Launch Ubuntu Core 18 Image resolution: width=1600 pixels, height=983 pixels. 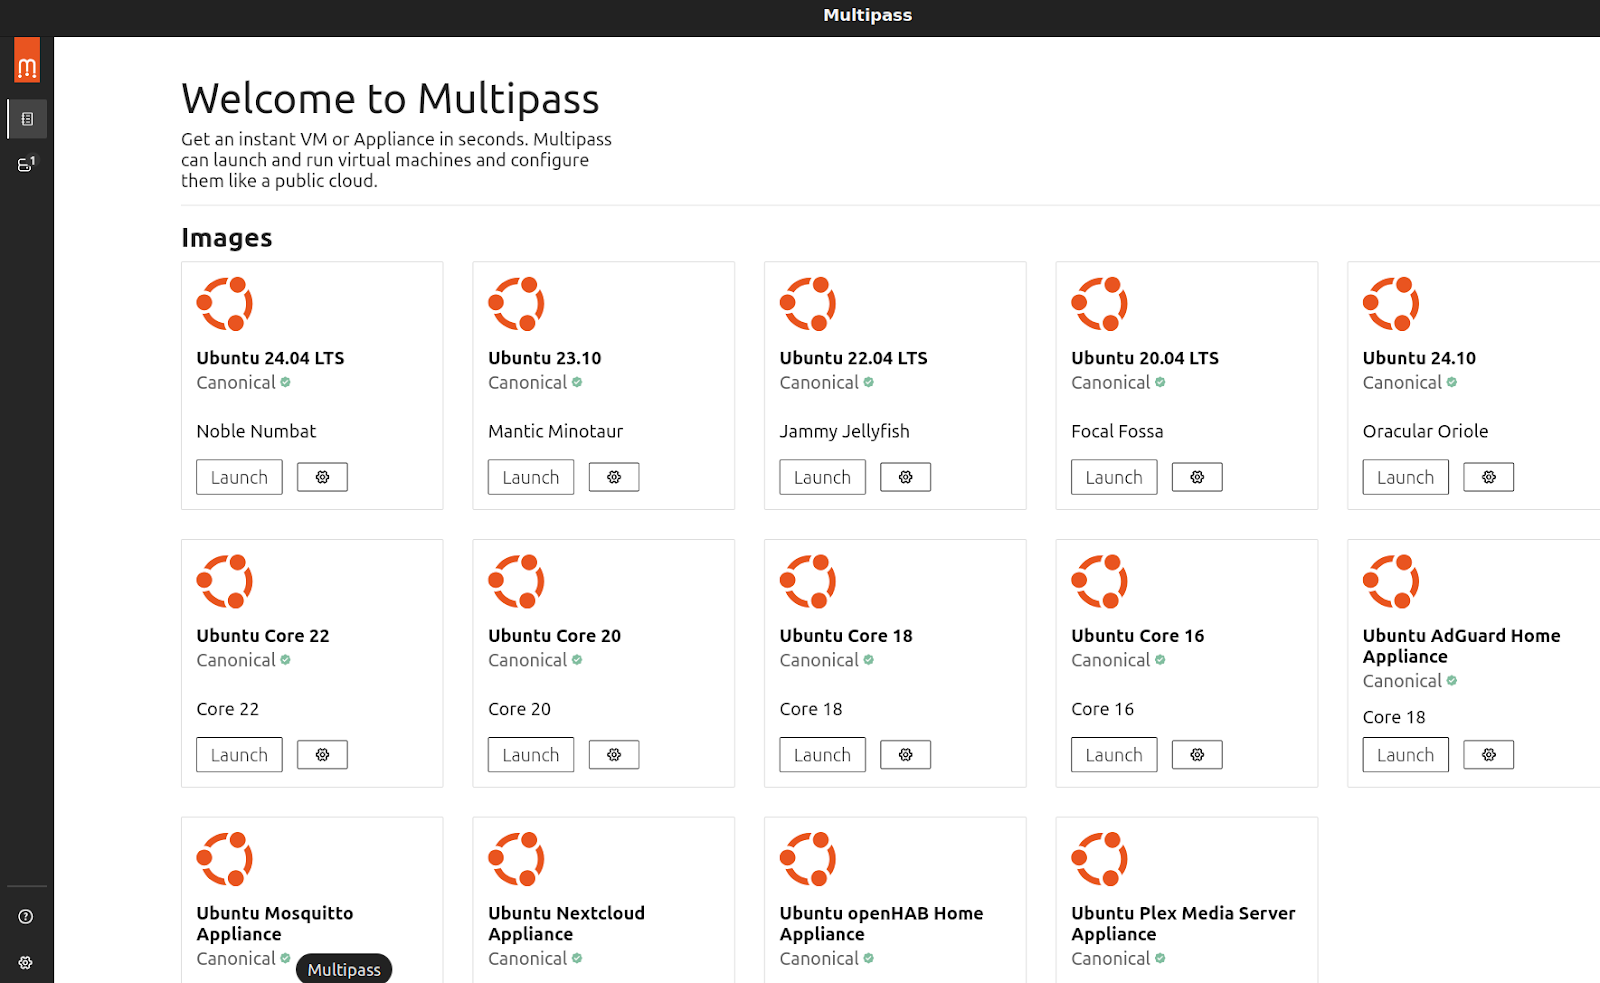pyautogui.click(x=822, y=755)
